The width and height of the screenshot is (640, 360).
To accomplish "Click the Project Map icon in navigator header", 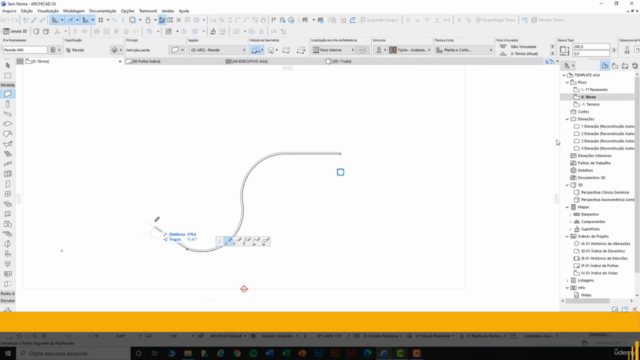I will click(x=604, y=66).
